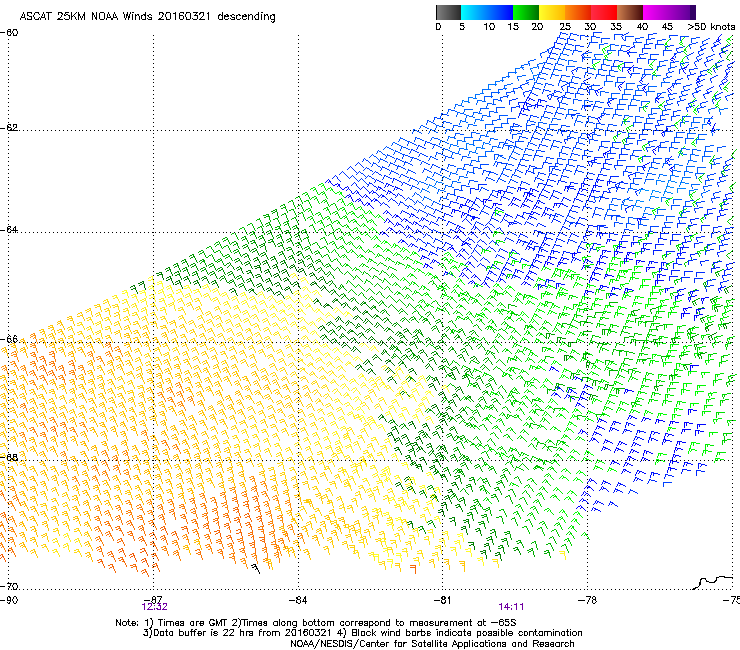740x650 pixels.
Task: Click the gray 0-5 knots legend swatch
Action: pos(448,12)
